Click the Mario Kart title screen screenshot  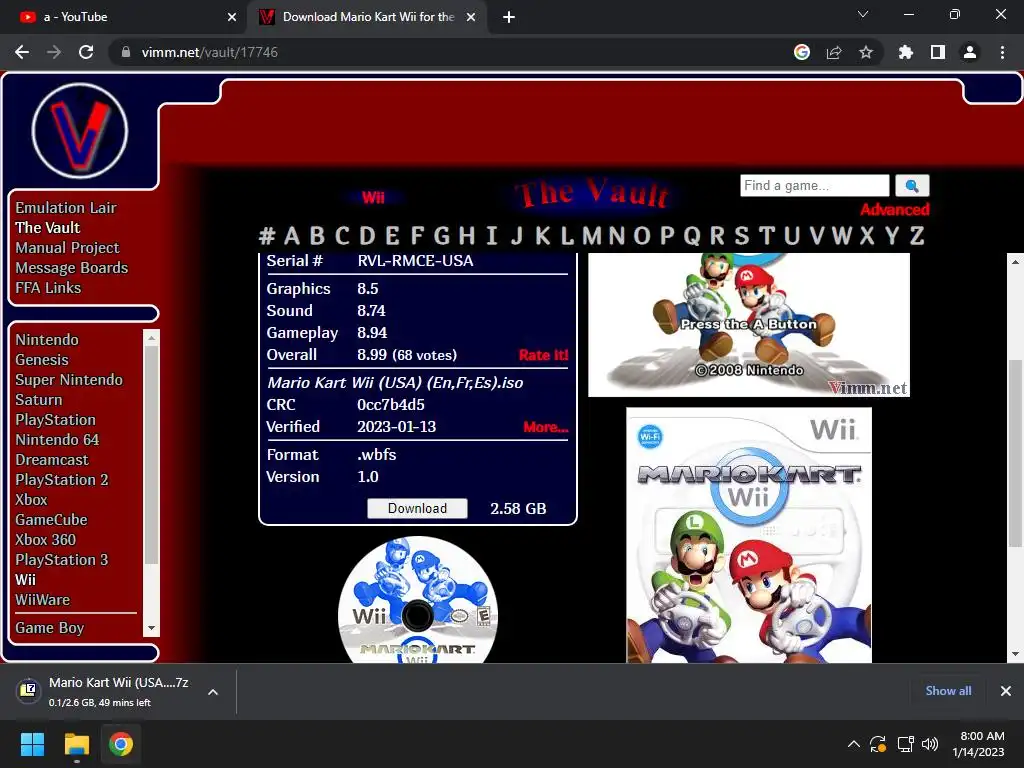tap(749, 325)
